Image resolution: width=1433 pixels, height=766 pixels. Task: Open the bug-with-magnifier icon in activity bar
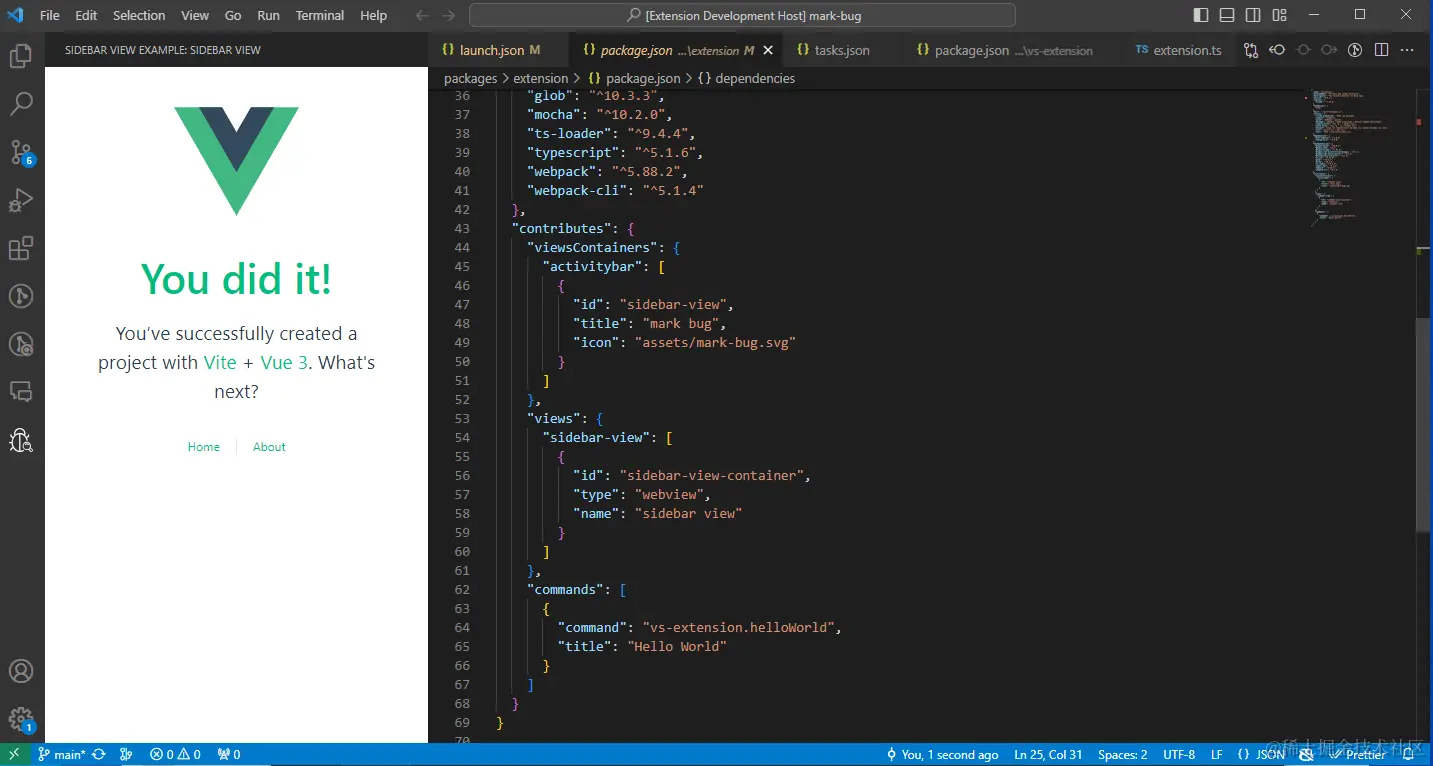(21, 440)
